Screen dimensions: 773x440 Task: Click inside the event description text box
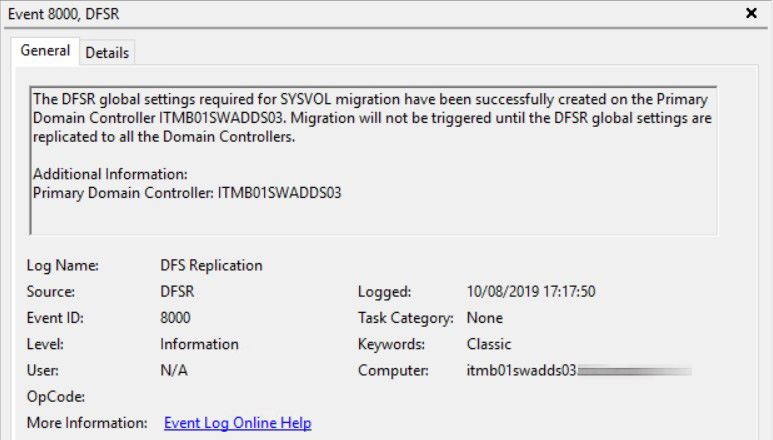pos(373,161)
